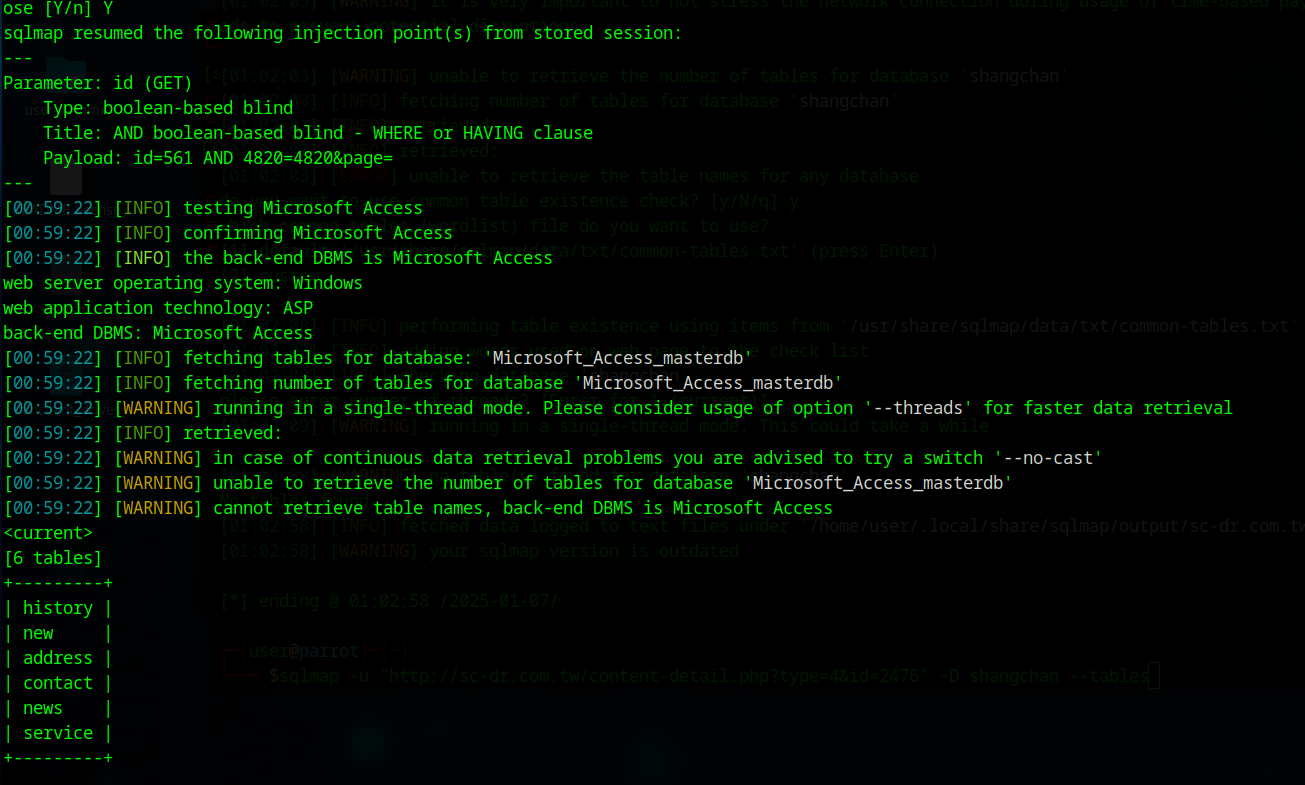Click the "cannot retrieve table names" warning

418,508
